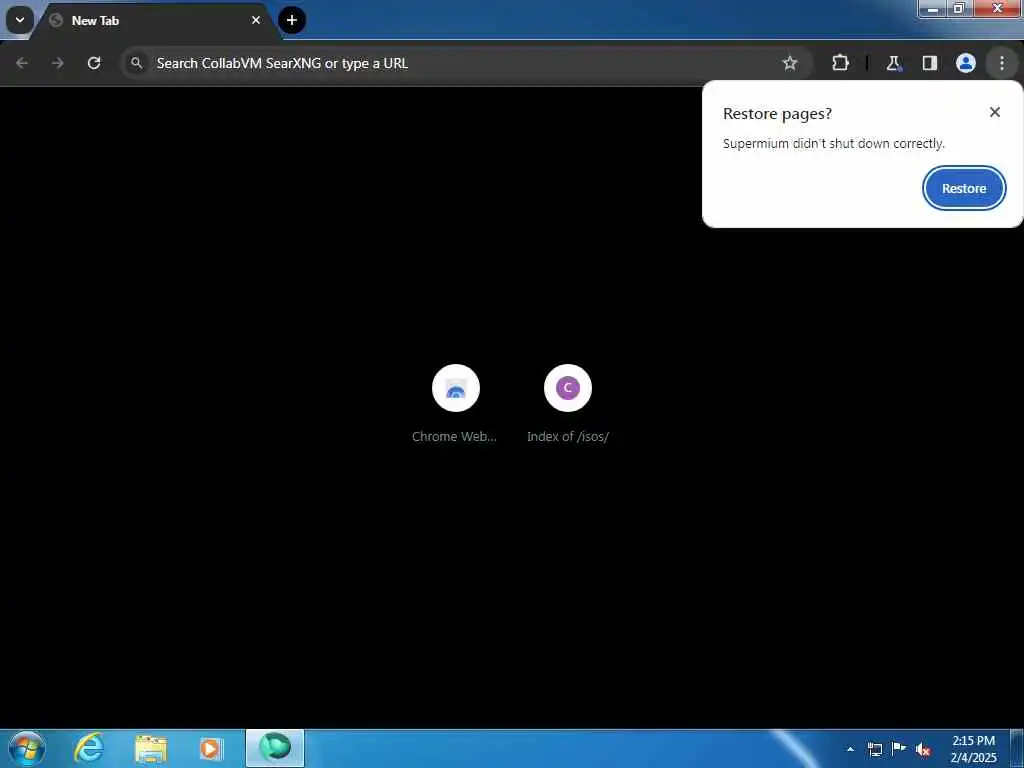
Task: Open the tab search dropdown arrow
Action: 20,20
